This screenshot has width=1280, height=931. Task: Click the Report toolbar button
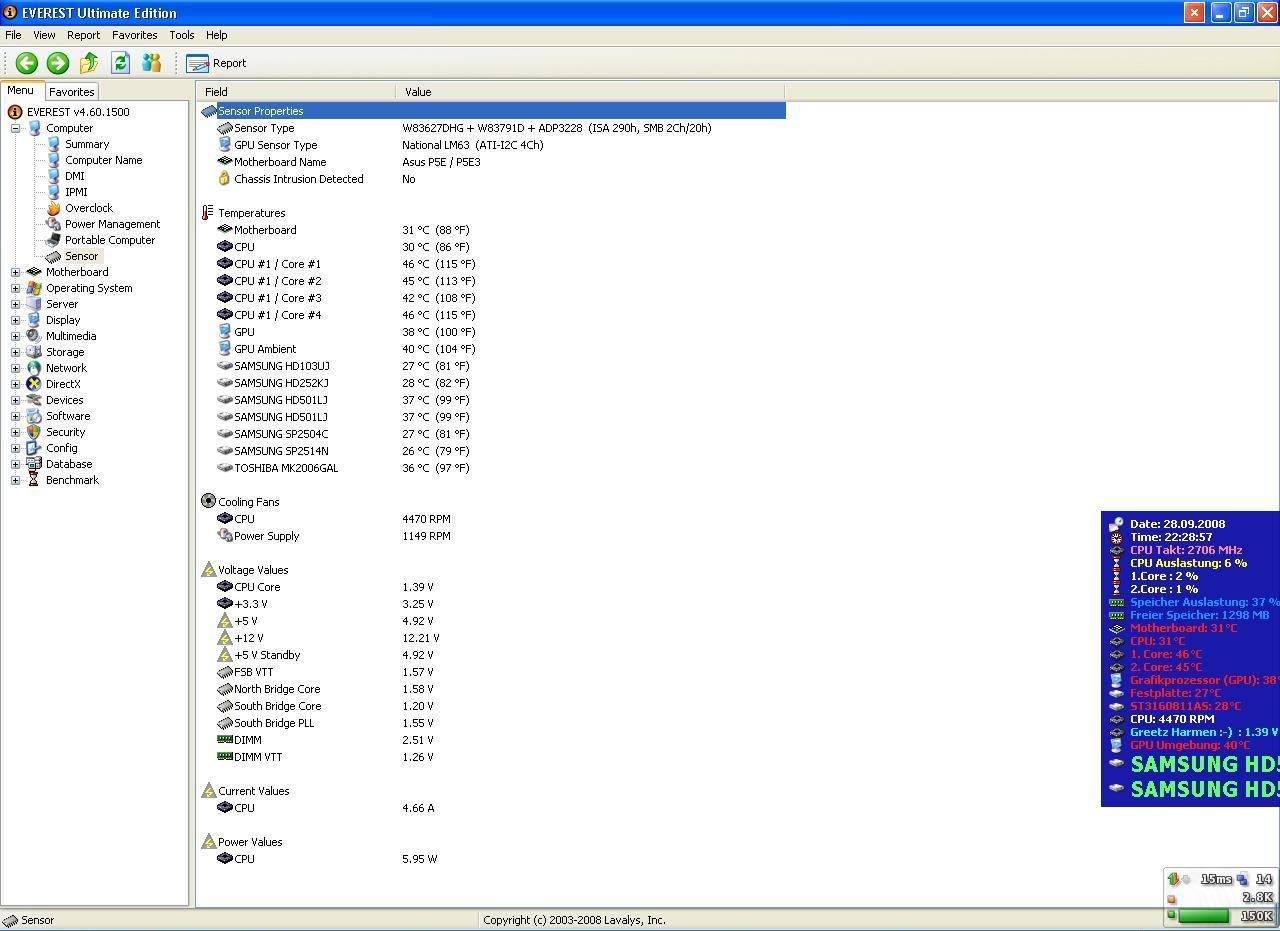click(216, 63)
